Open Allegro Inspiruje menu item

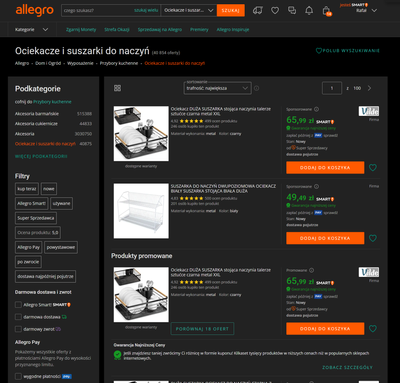(x=233, y=30)
